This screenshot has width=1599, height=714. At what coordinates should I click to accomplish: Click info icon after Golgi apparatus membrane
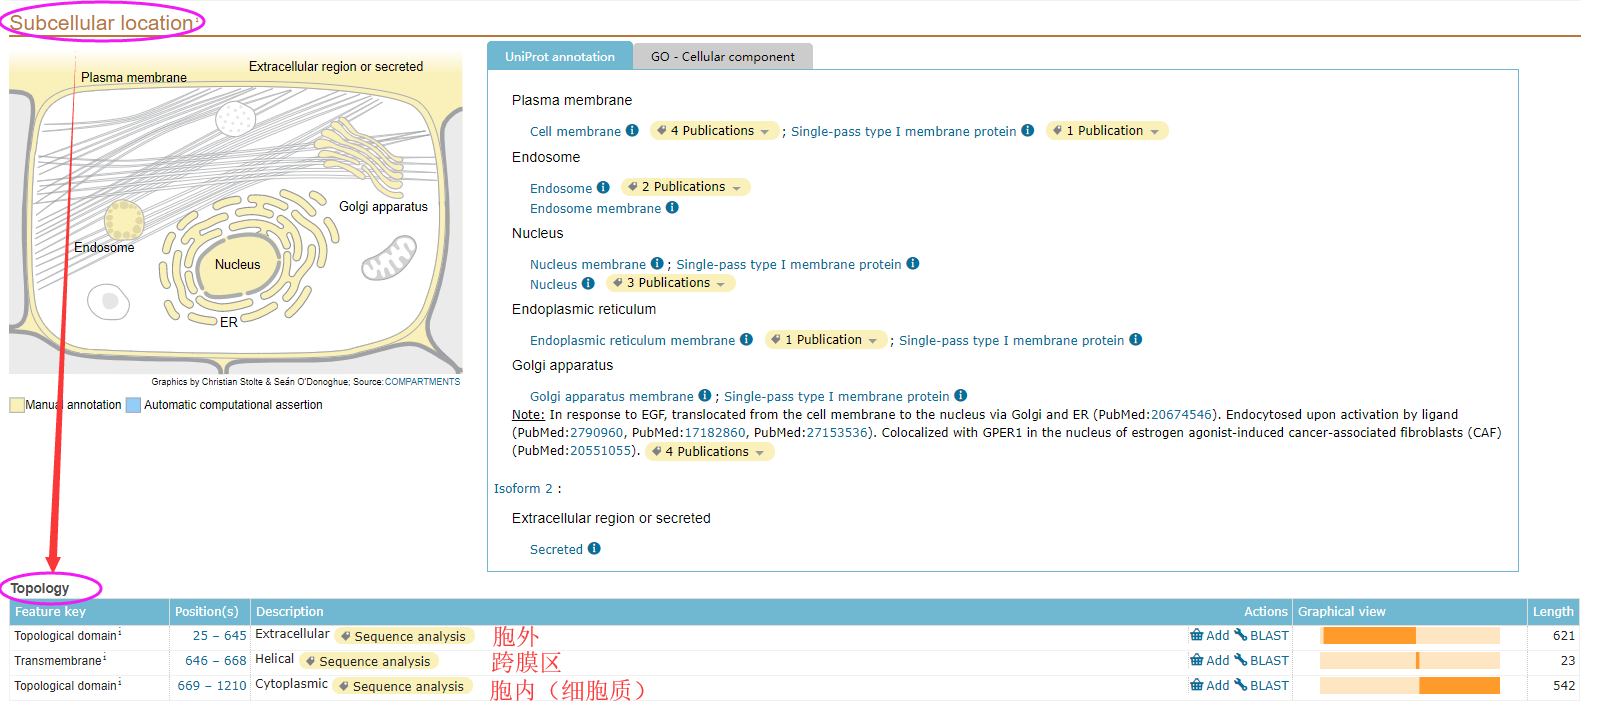[705, 396]
